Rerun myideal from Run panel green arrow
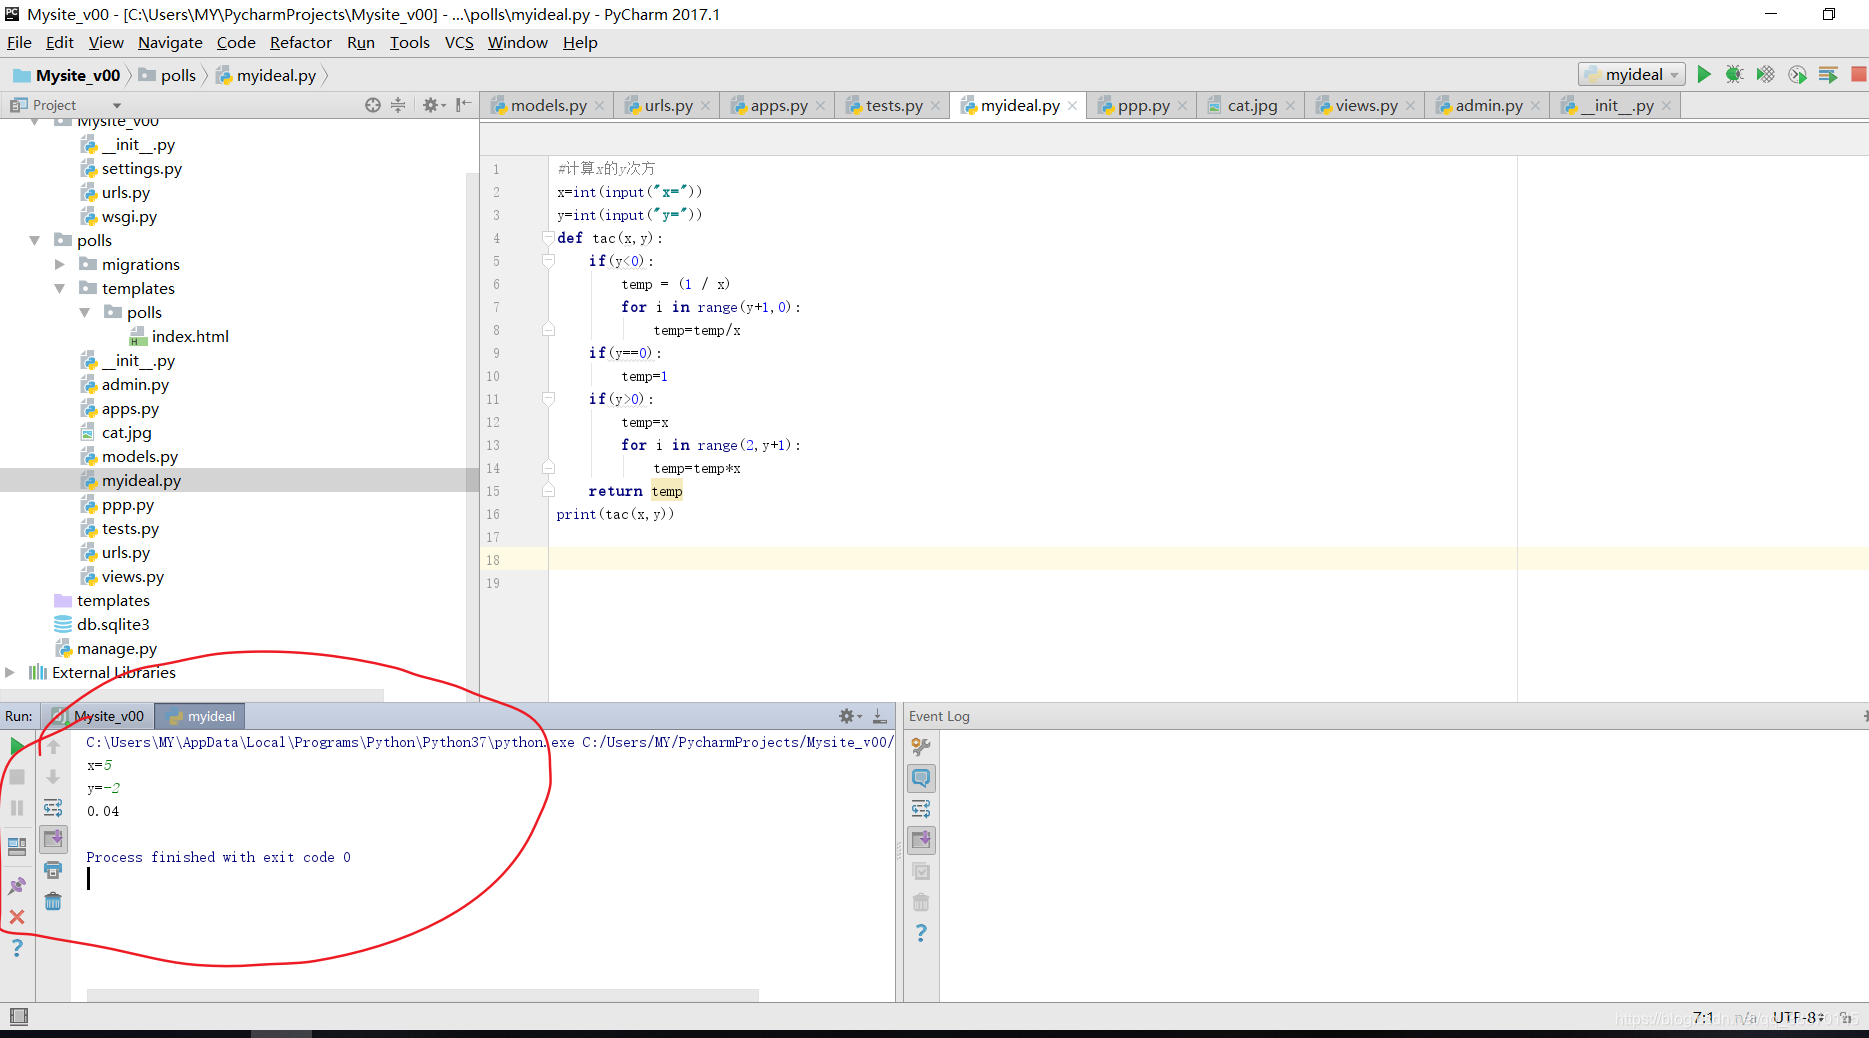1869x1038 pixels. pyautogui.click(x=17, y=746)
